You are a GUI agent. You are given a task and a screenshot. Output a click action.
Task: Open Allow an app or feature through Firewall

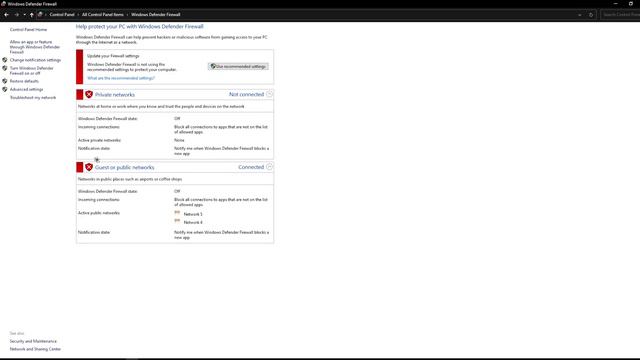pyautogui.click(x=35, y=47)
